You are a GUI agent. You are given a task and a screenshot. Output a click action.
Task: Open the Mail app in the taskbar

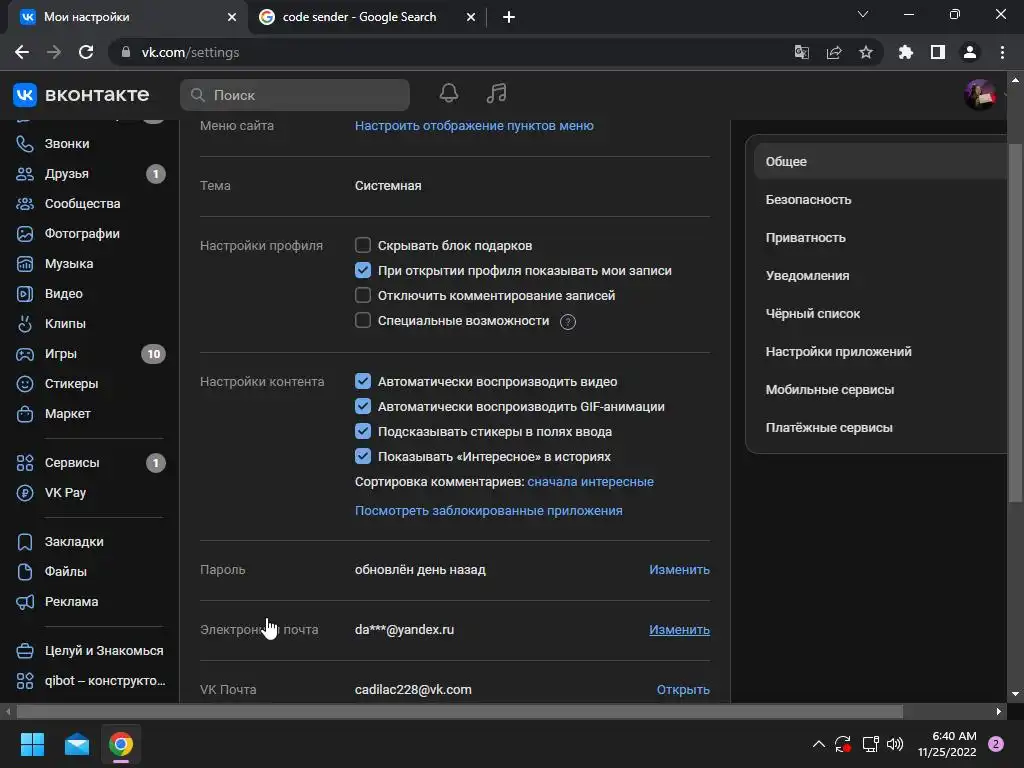coord(77,744)
